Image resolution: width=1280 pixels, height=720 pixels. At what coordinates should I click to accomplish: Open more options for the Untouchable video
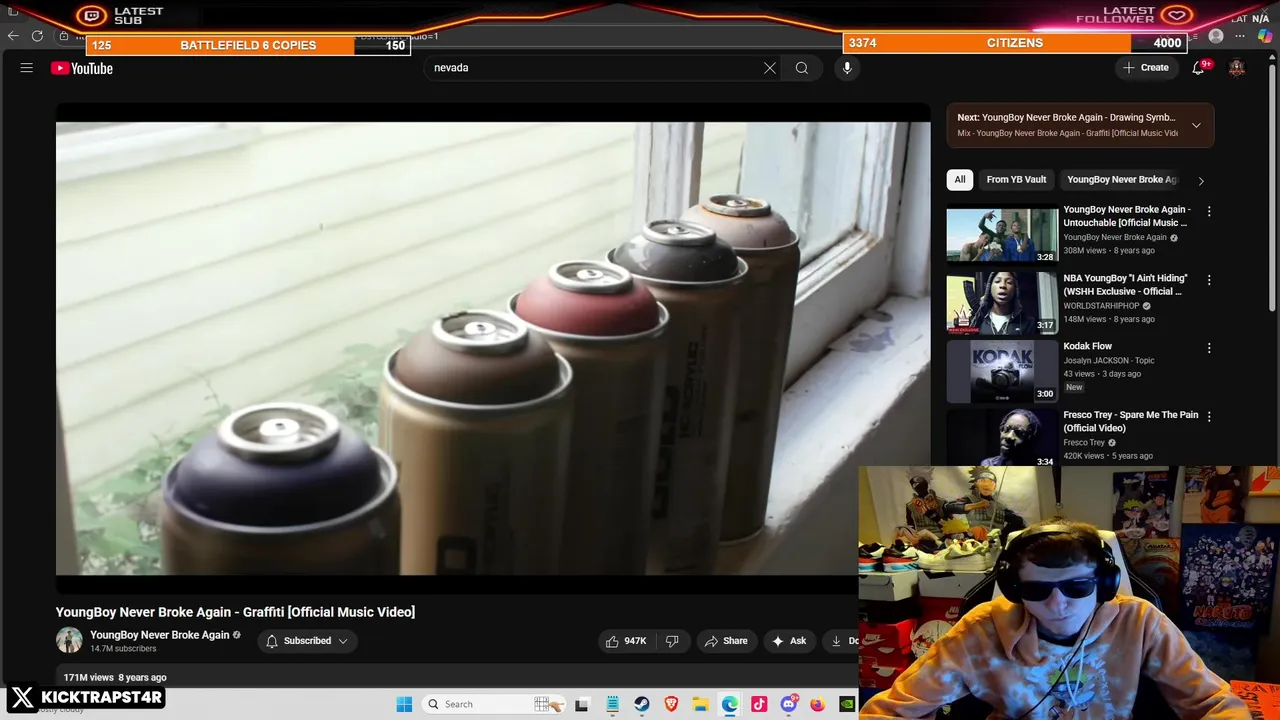(1209, 211)
